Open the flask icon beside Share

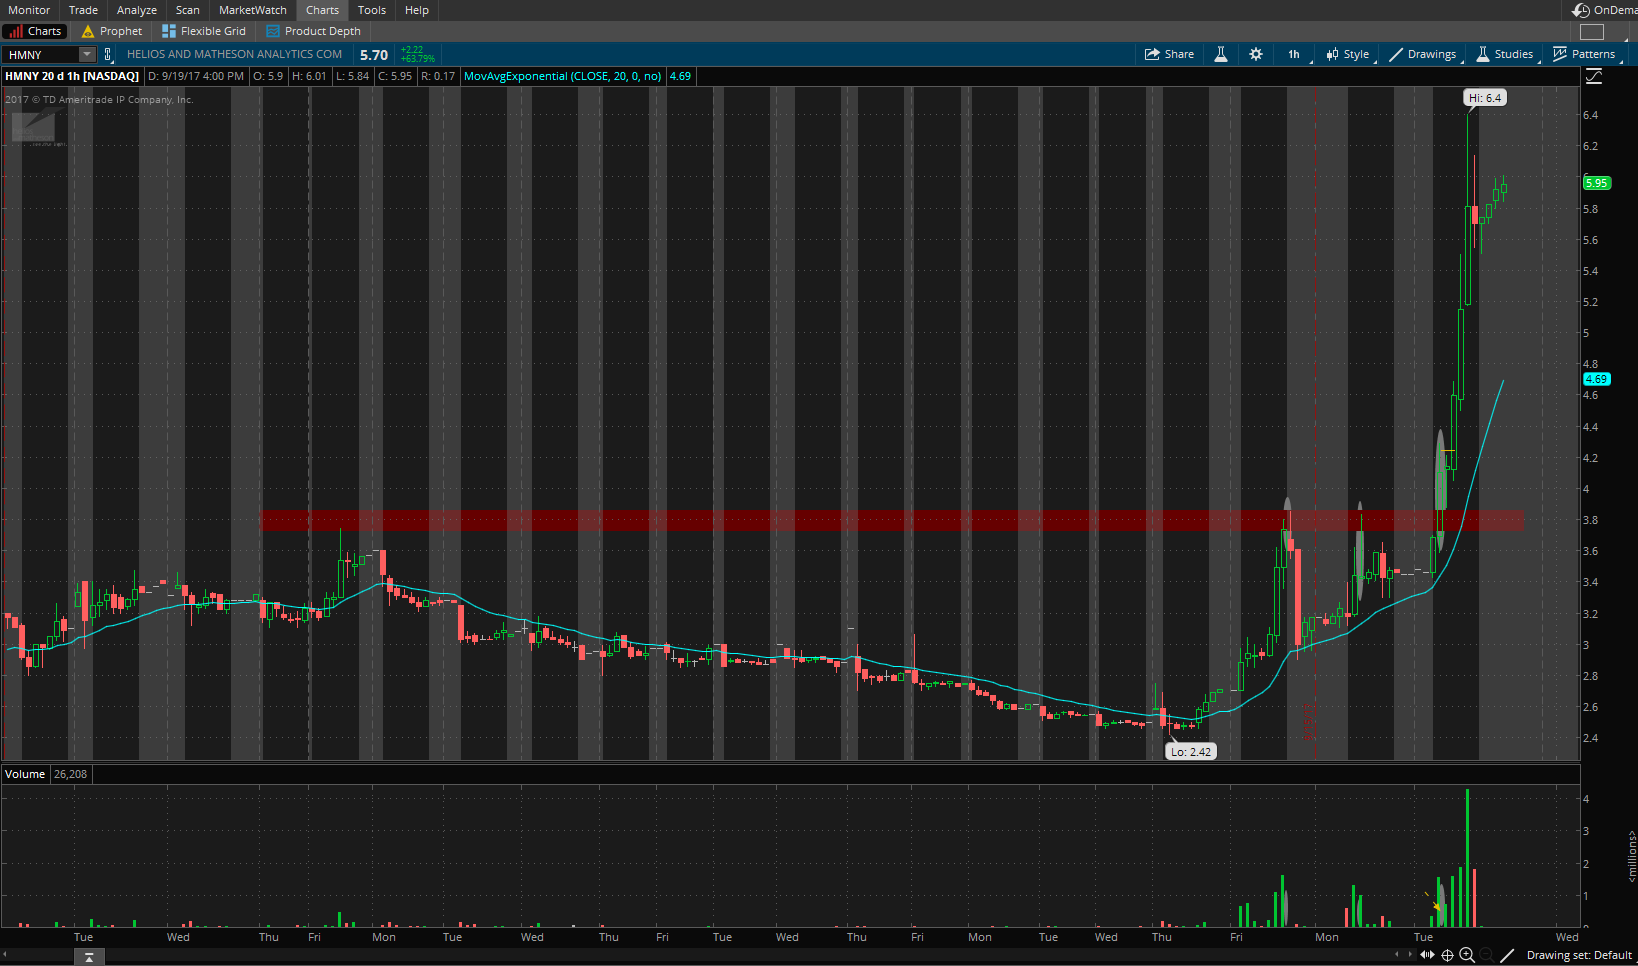(1221, 54)
